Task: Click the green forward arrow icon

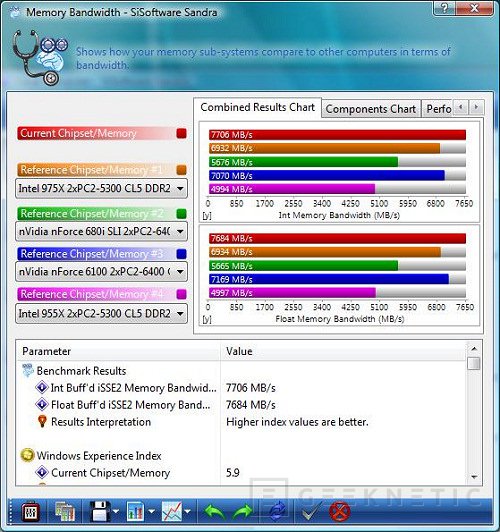Action: coord(242,512)
